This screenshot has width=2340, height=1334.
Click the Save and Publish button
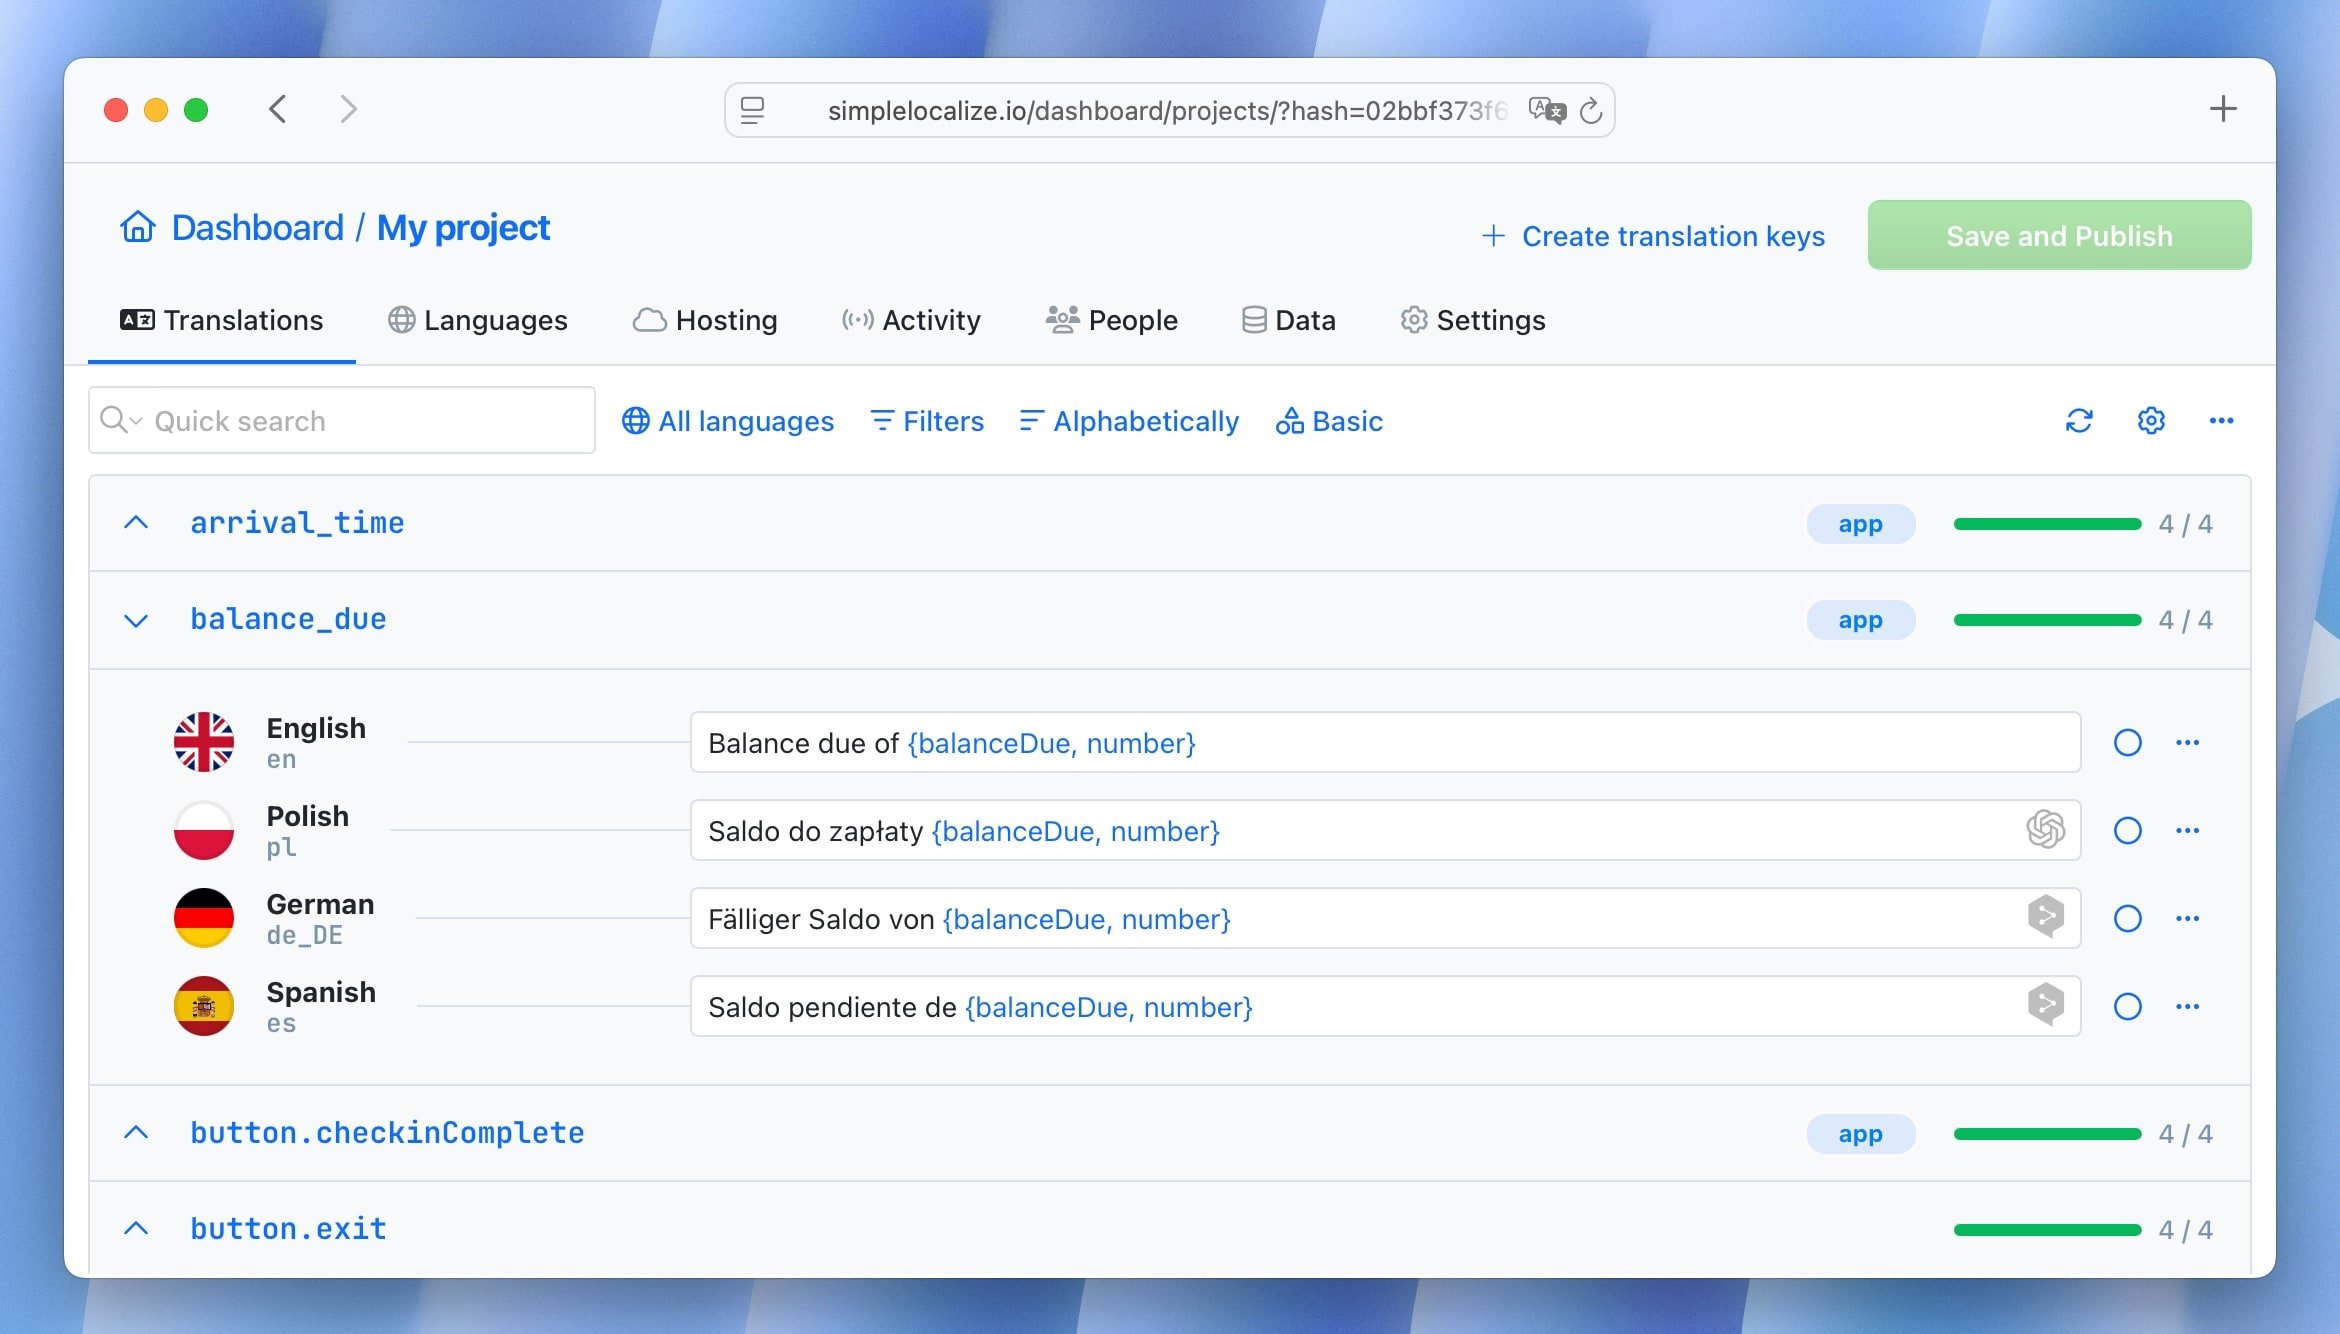2059,235
